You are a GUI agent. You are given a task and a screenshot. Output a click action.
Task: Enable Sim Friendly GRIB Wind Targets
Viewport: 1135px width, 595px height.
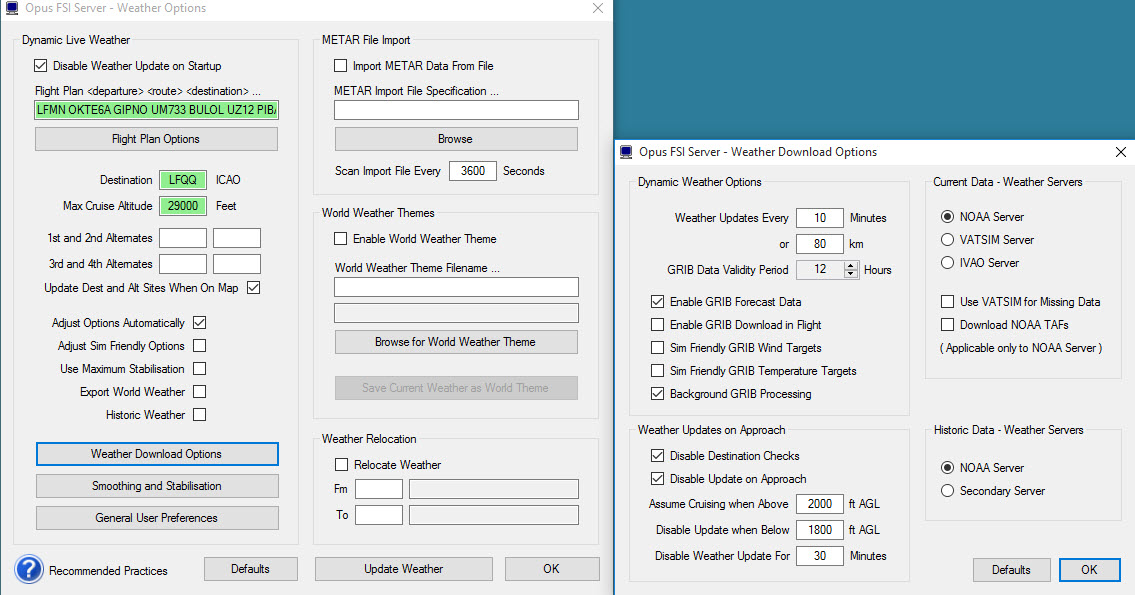point(657,348)
